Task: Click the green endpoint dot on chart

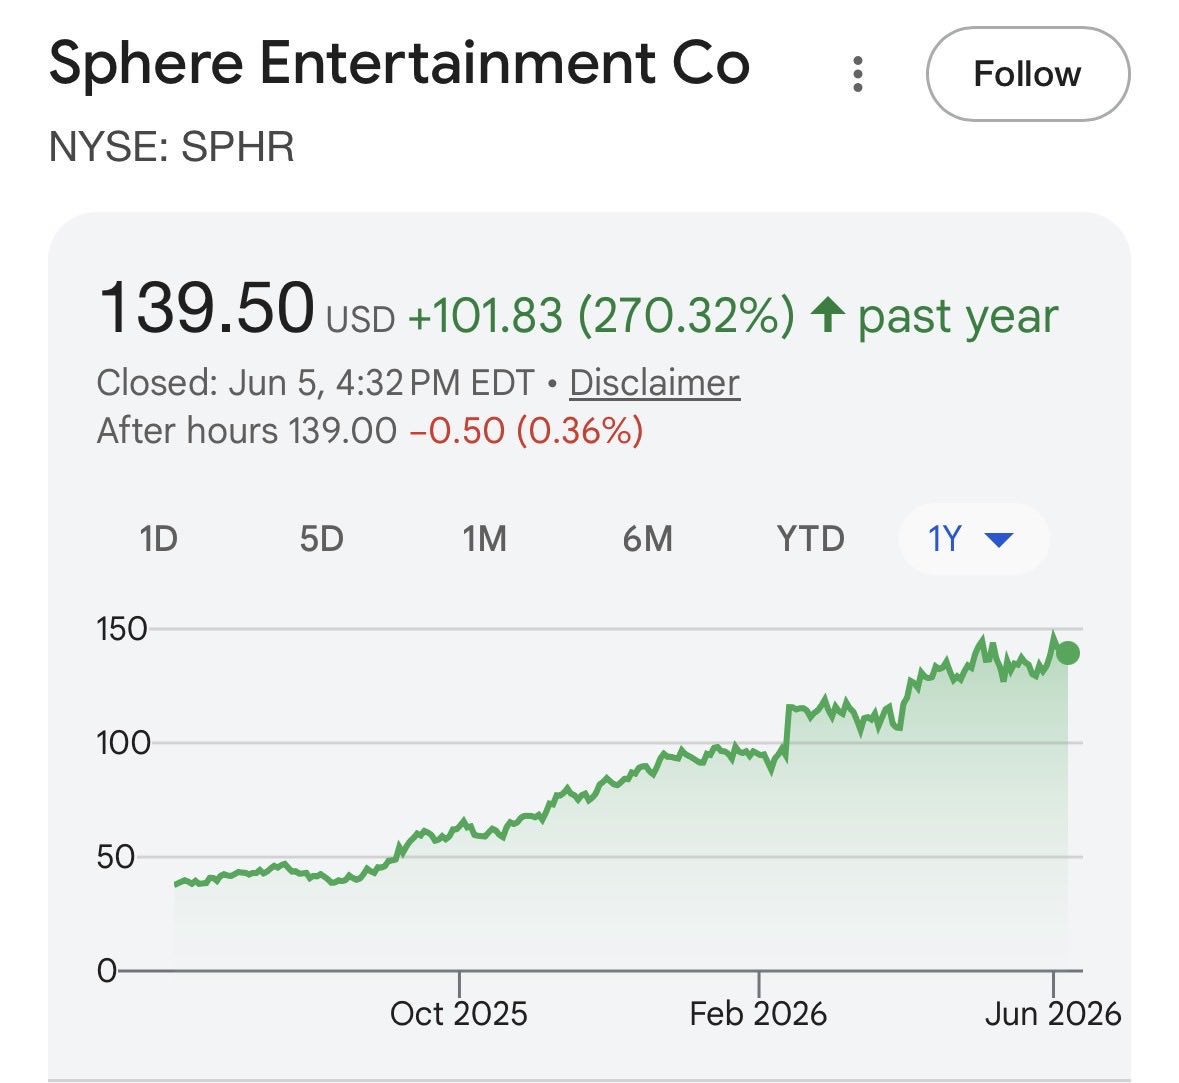Action: pyautogui.click(x=1068, y=653)
